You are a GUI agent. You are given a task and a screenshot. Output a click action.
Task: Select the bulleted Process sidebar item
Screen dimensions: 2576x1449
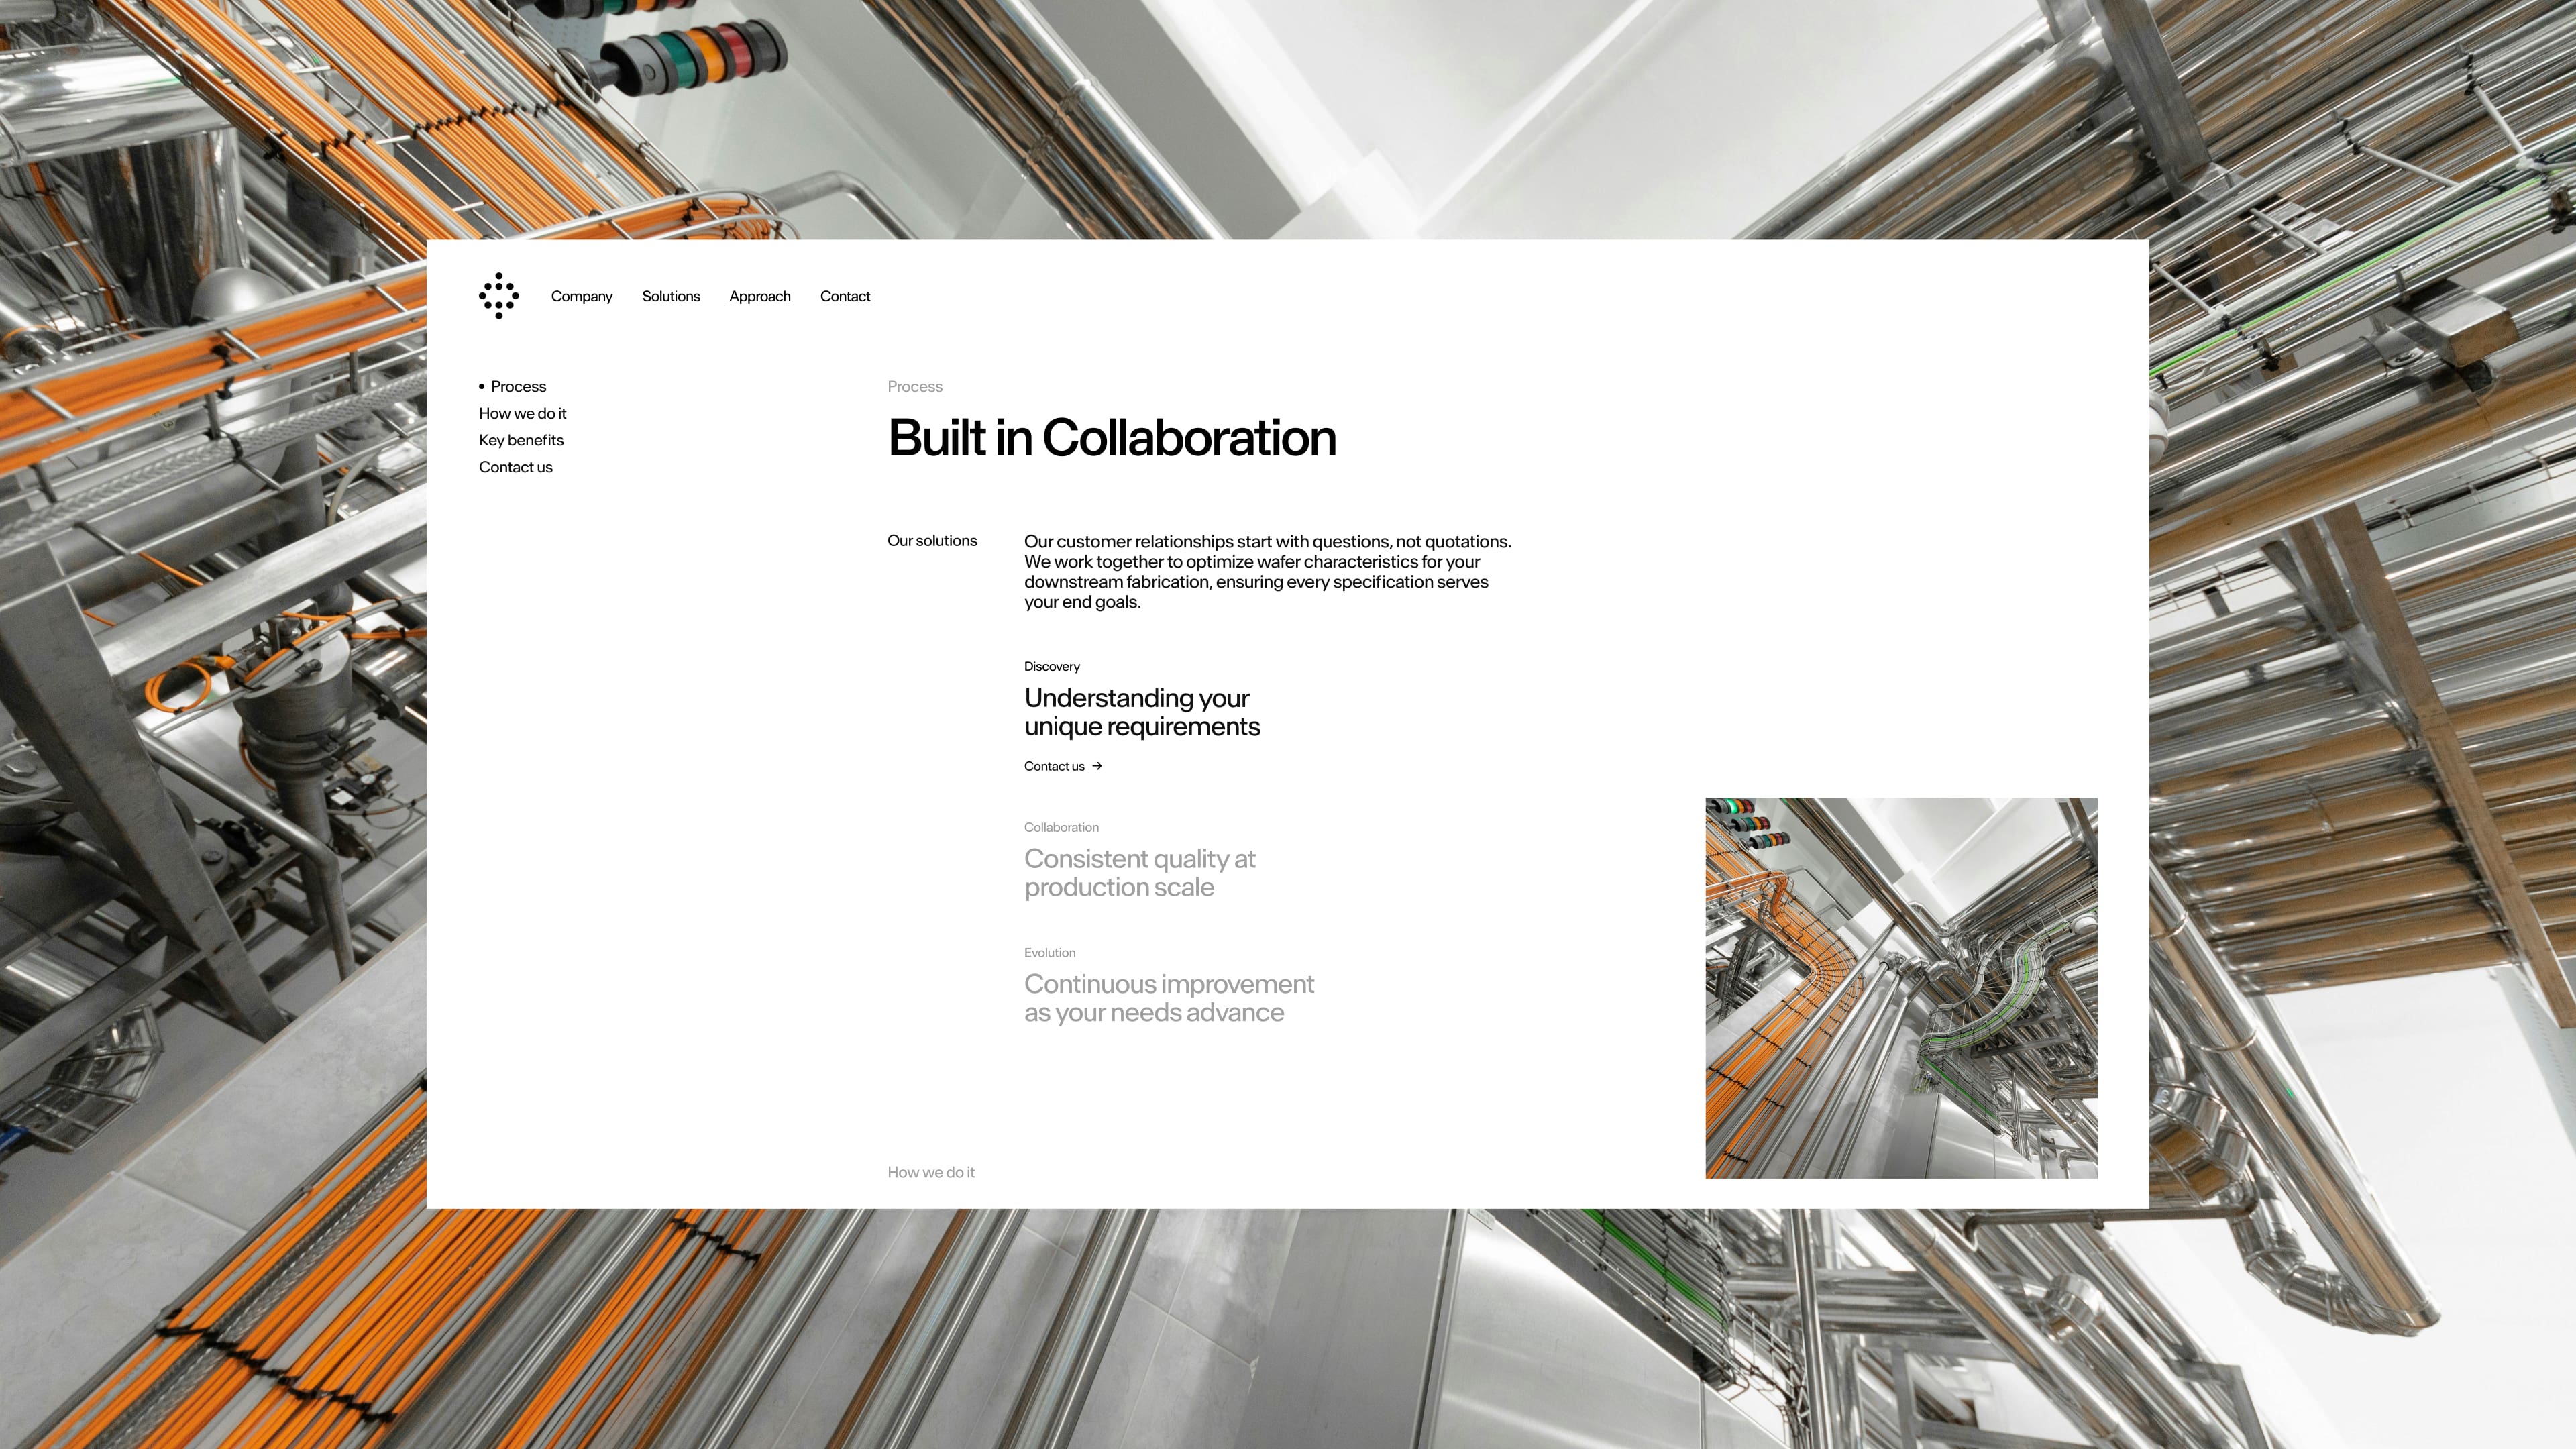coord(517,387)
